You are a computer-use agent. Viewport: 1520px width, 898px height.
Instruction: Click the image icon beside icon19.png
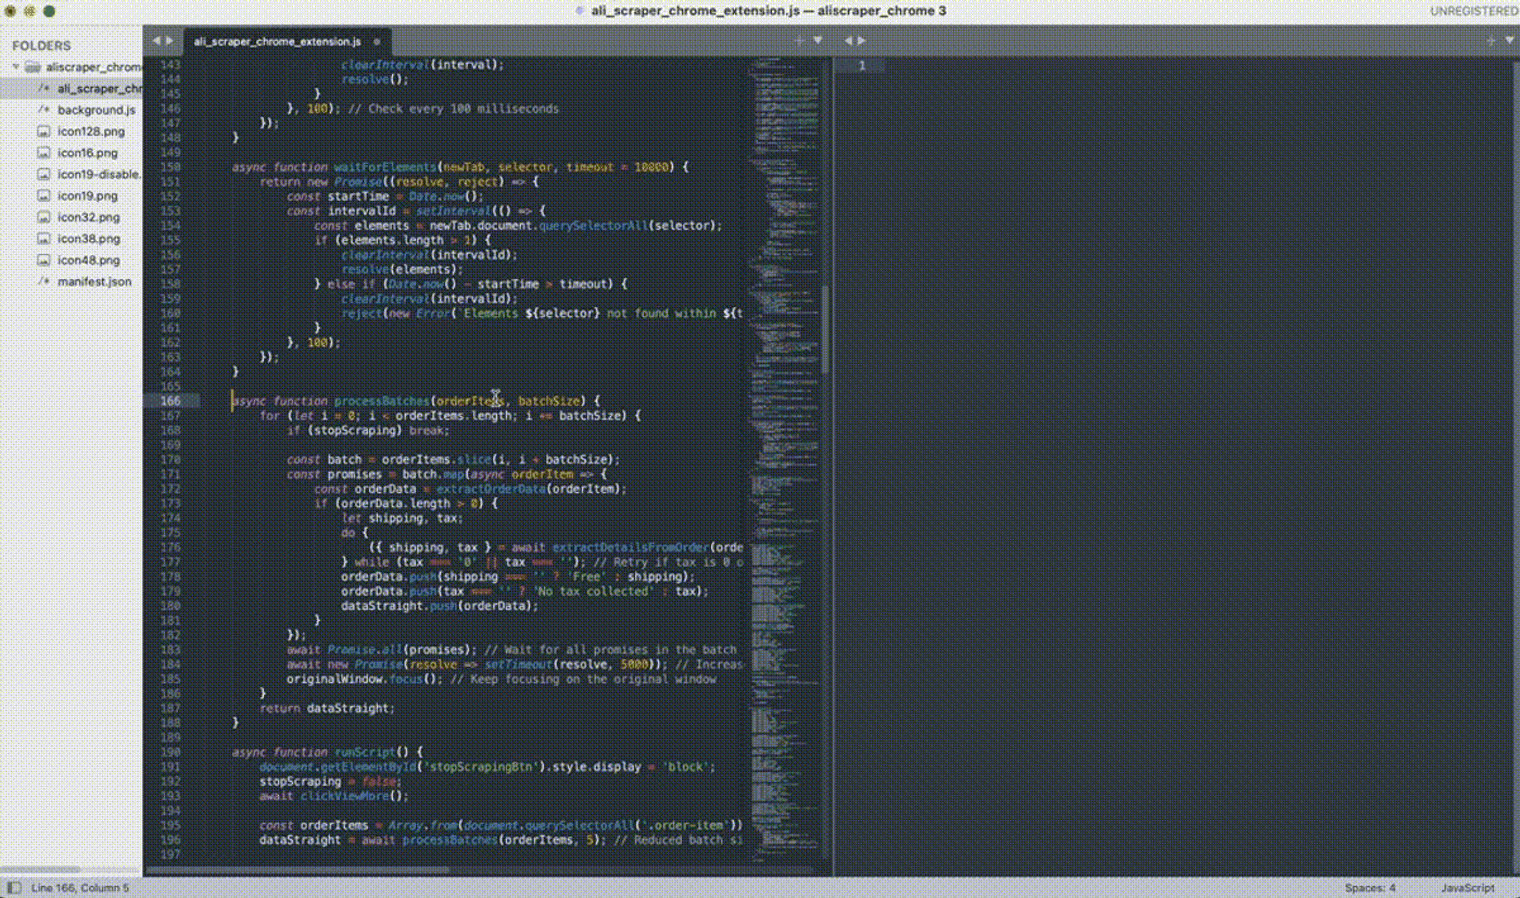click(x=43, y=196)
